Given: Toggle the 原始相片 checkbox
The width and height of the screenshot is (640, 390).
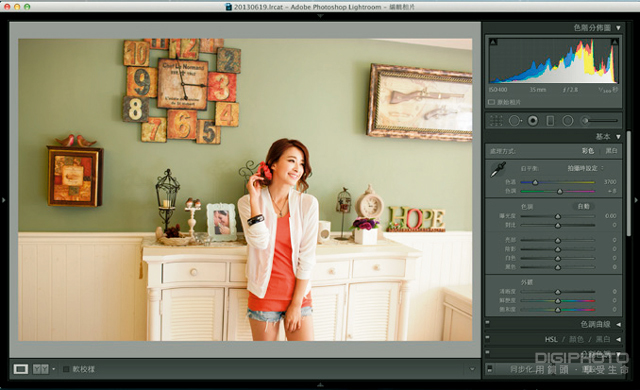Looking at the screenshot, I should 491,102.
